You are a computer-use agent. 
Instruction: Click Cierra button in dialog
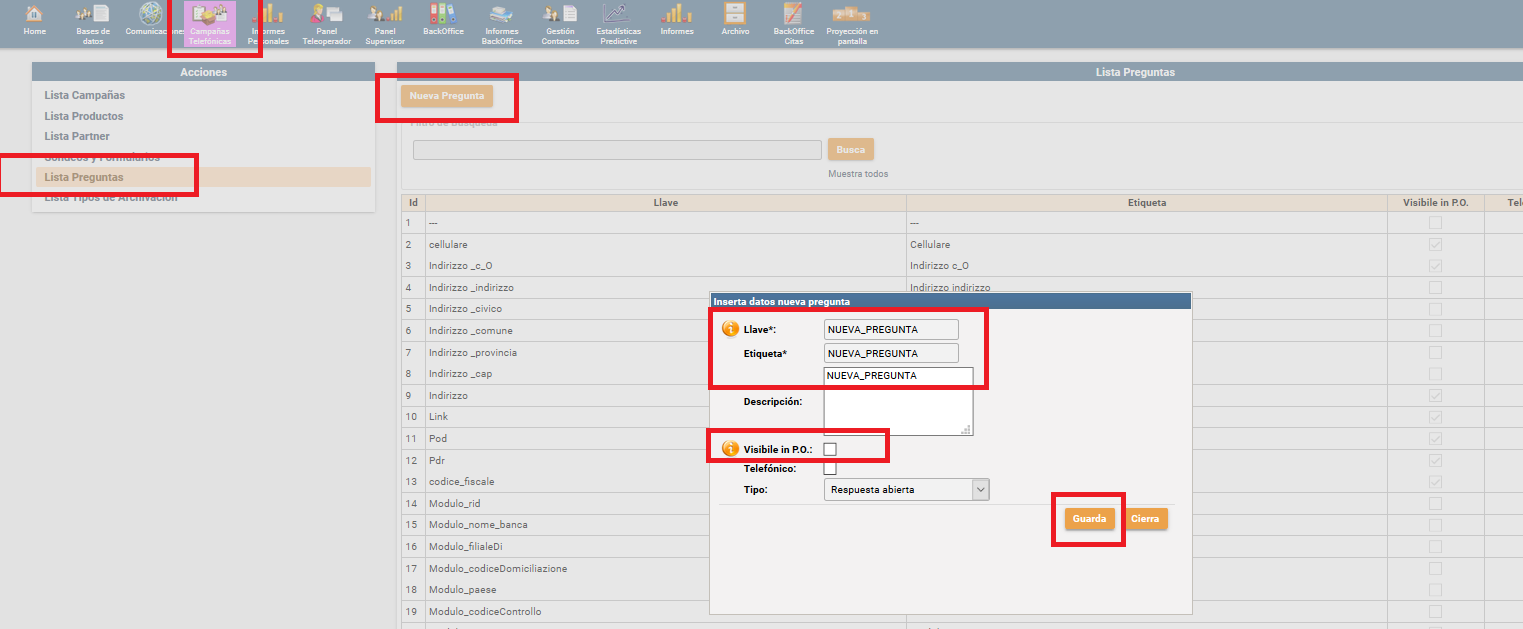1145,519
